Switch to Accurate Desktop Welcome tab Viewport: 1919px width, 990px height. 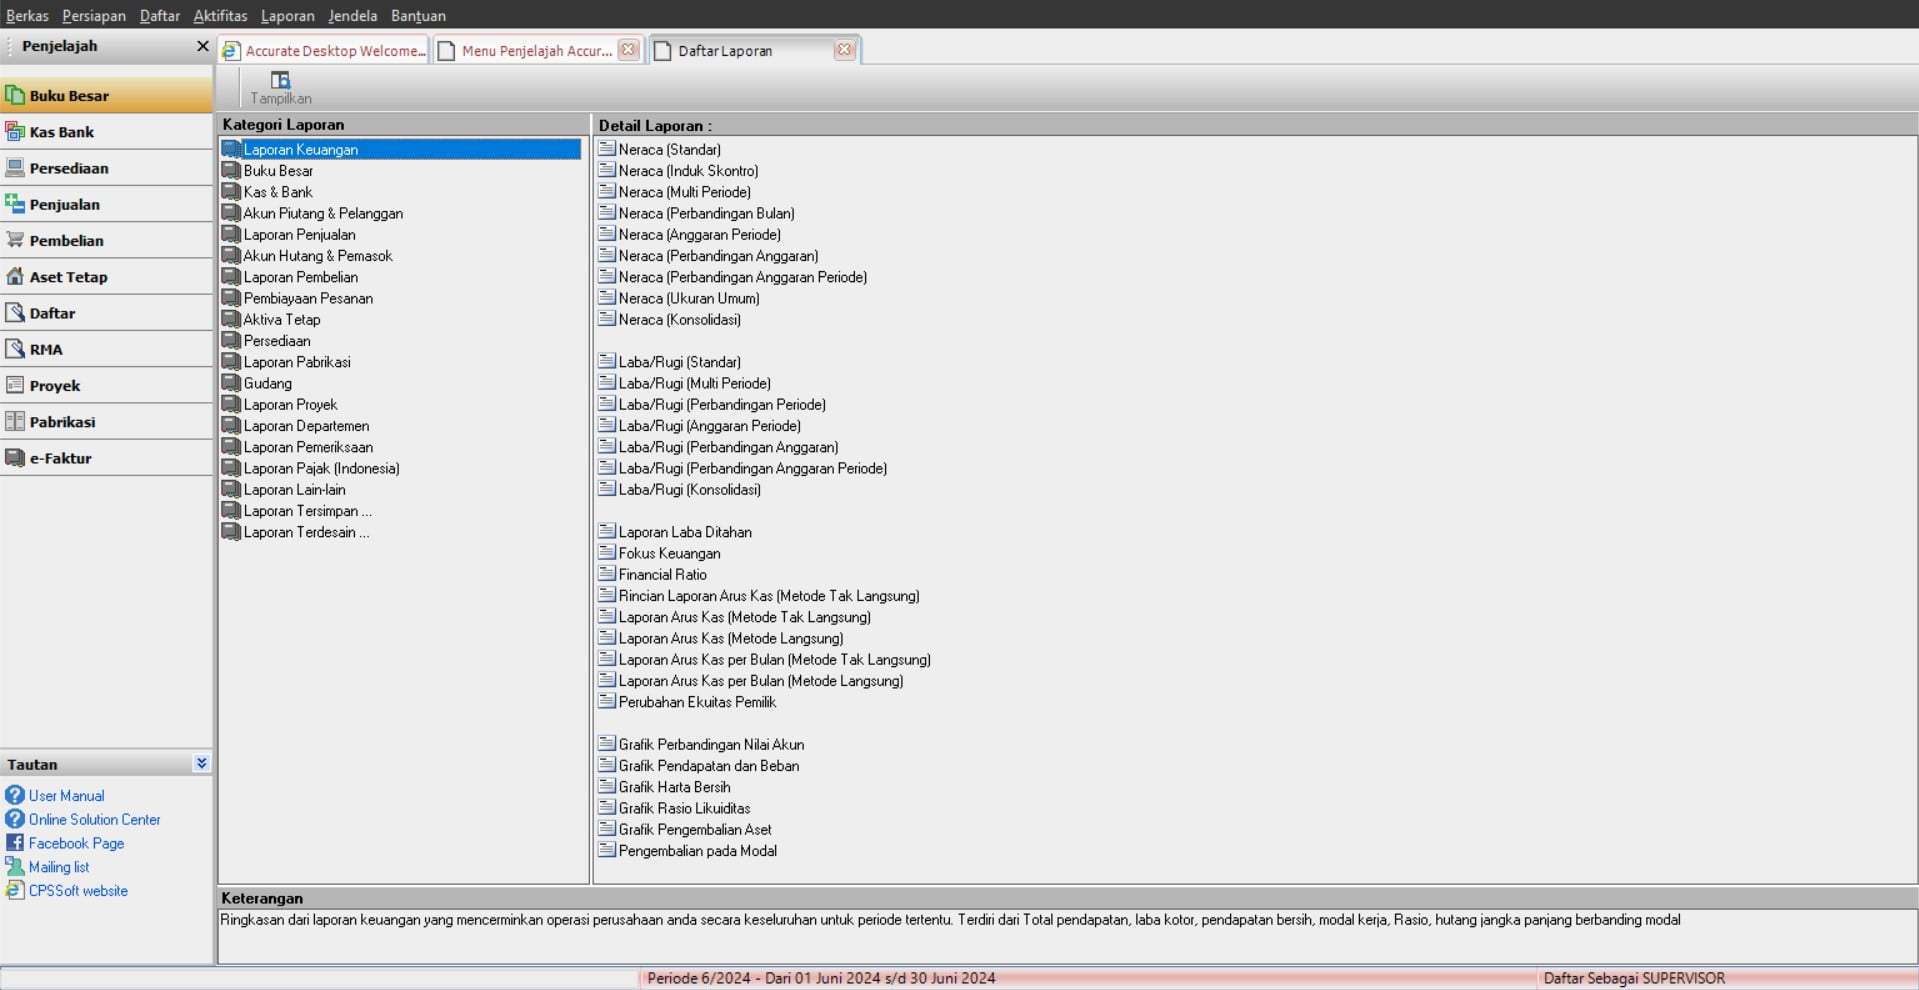click(x=325, y=51)
